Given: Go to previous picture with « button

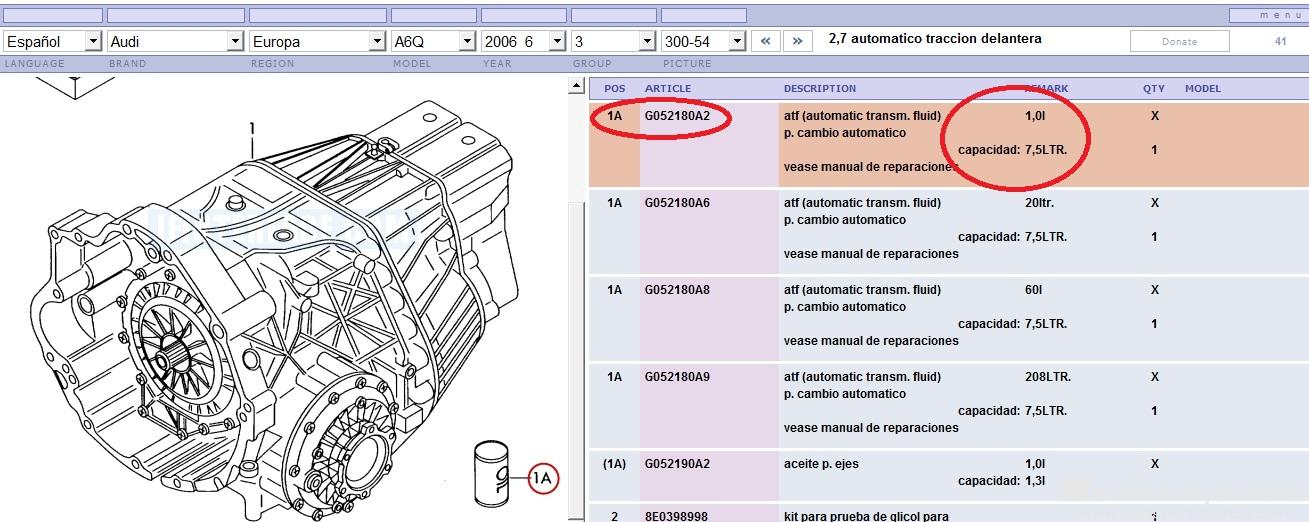Looking at the screenshot, I should (766, 41).
